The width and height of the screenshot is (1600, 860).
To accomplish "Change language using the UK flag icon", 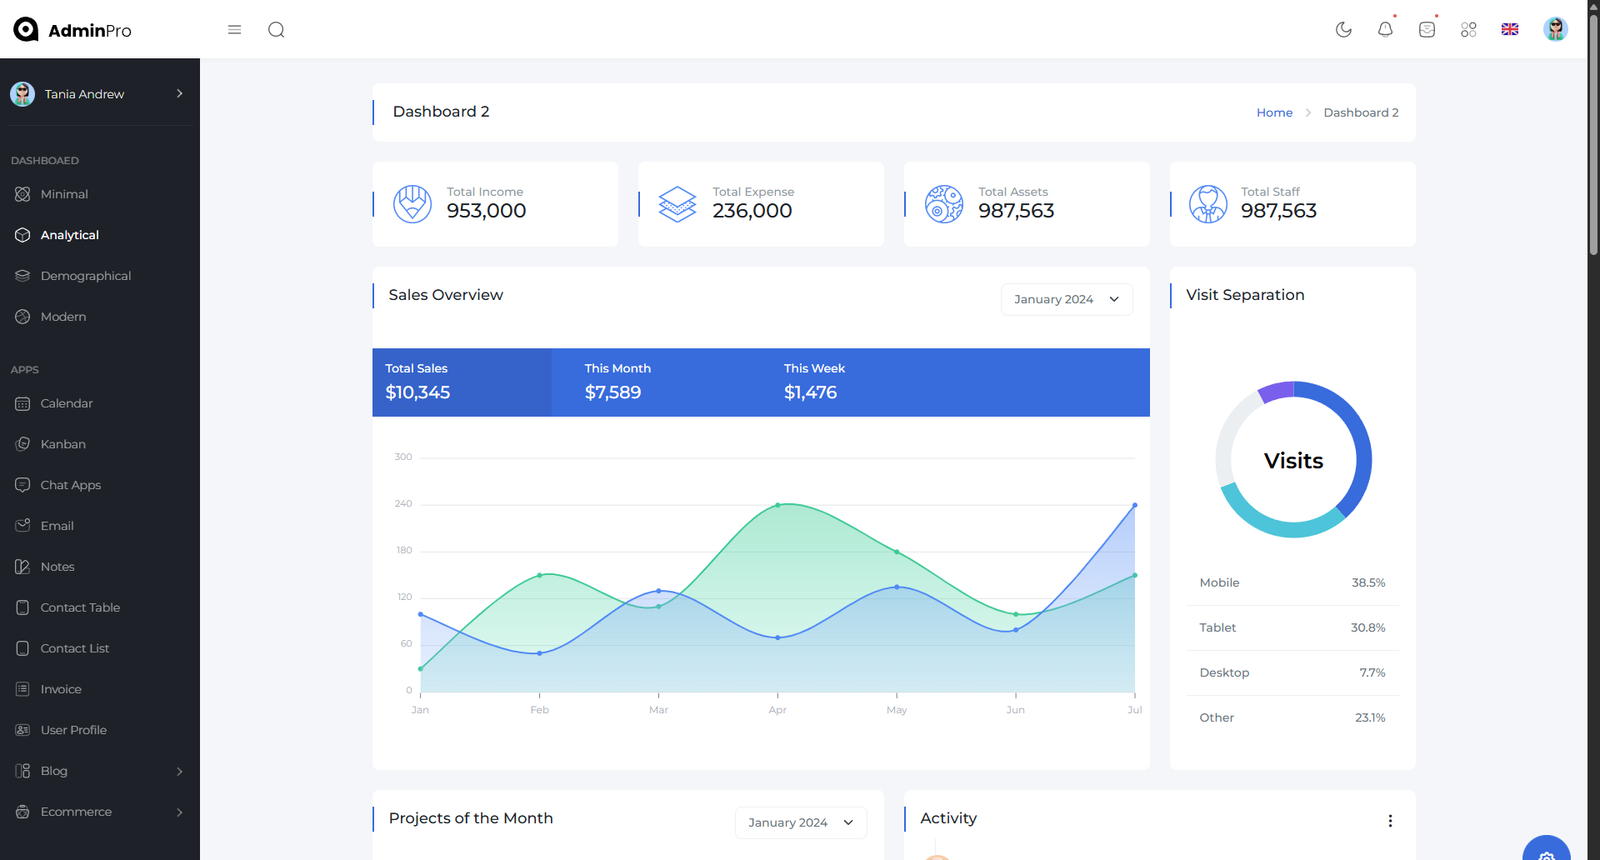I will (1510, 30).
